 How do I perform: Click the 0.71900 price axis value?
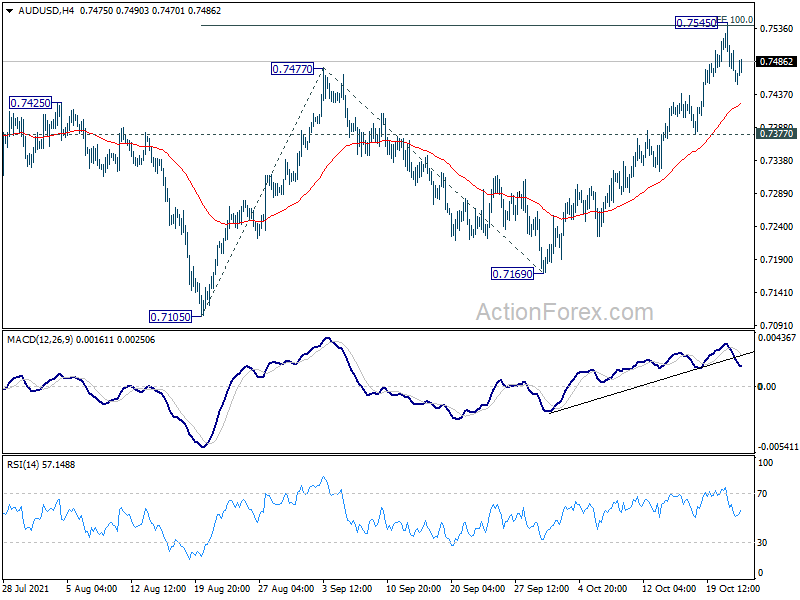tap(776, 260)
